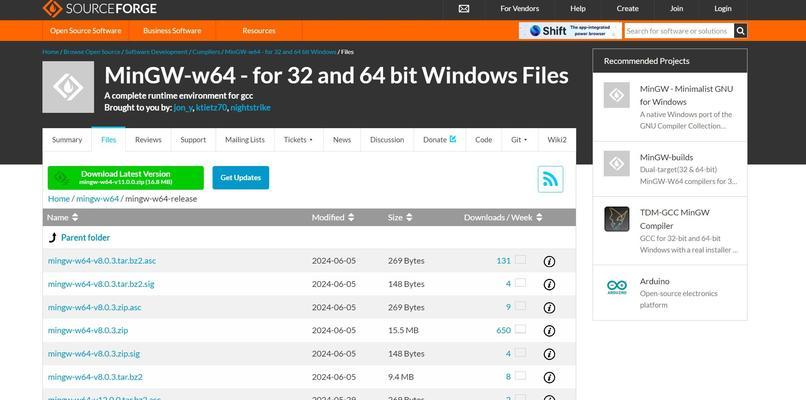806x400 pixels.
Task: View info for mingw-w64-v8.0.3.zip.asc
Action: coord(549,307)
